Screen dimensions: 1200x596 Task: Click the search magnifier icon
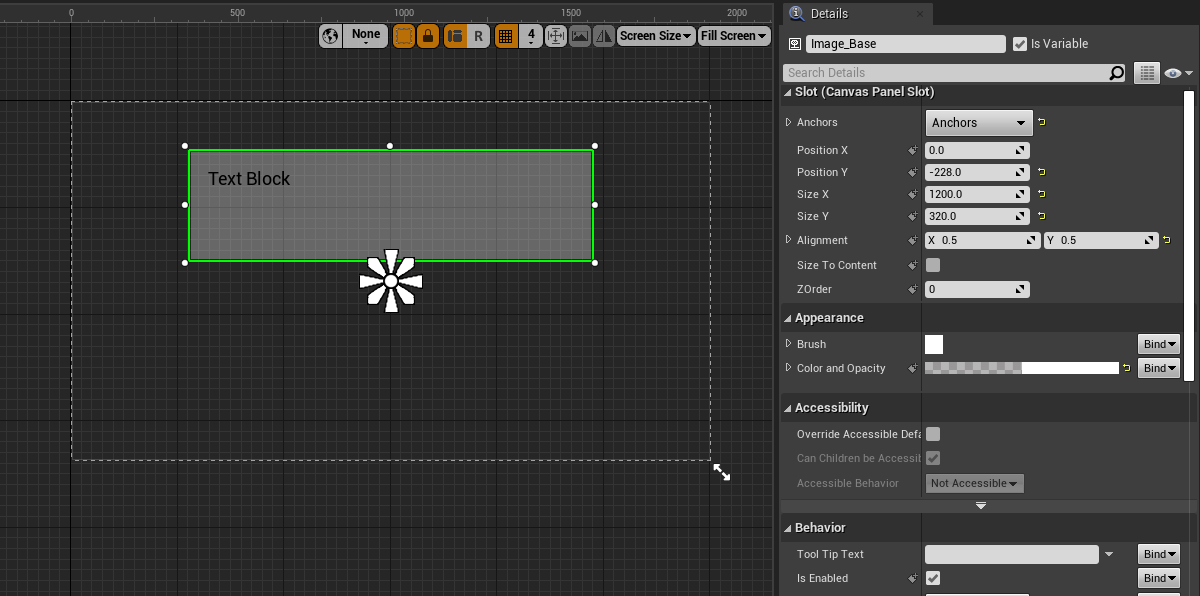coord(1117,73)
